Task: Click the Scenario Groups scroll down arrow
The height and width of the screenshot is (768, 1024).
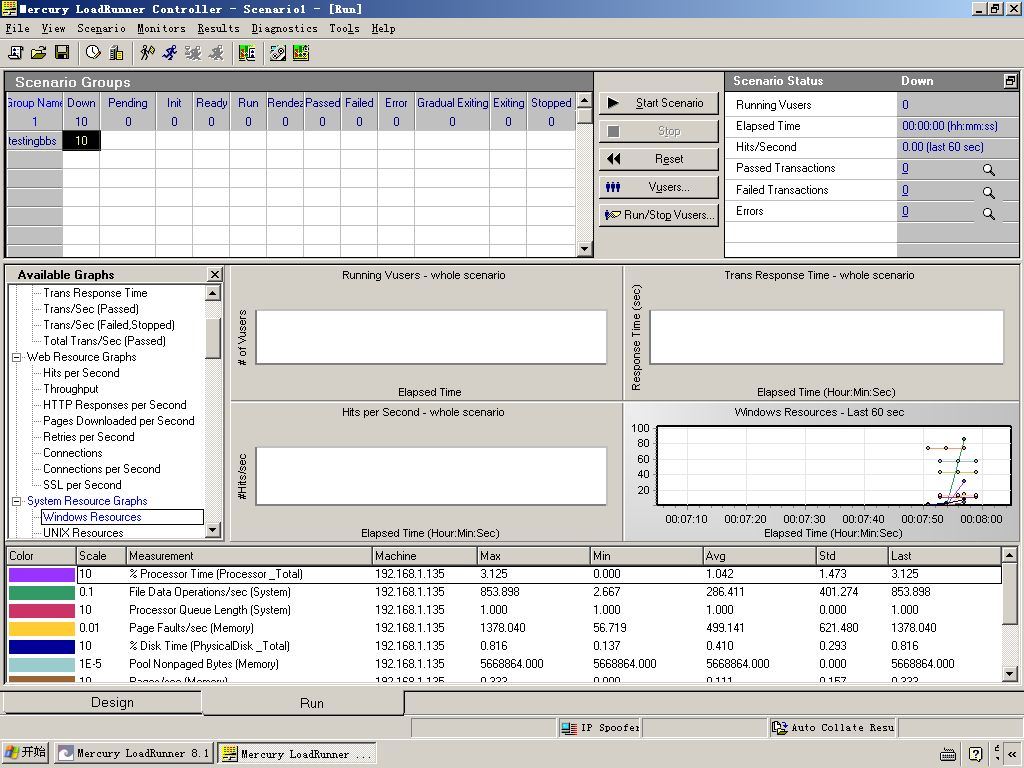Action: click(584, 248)
